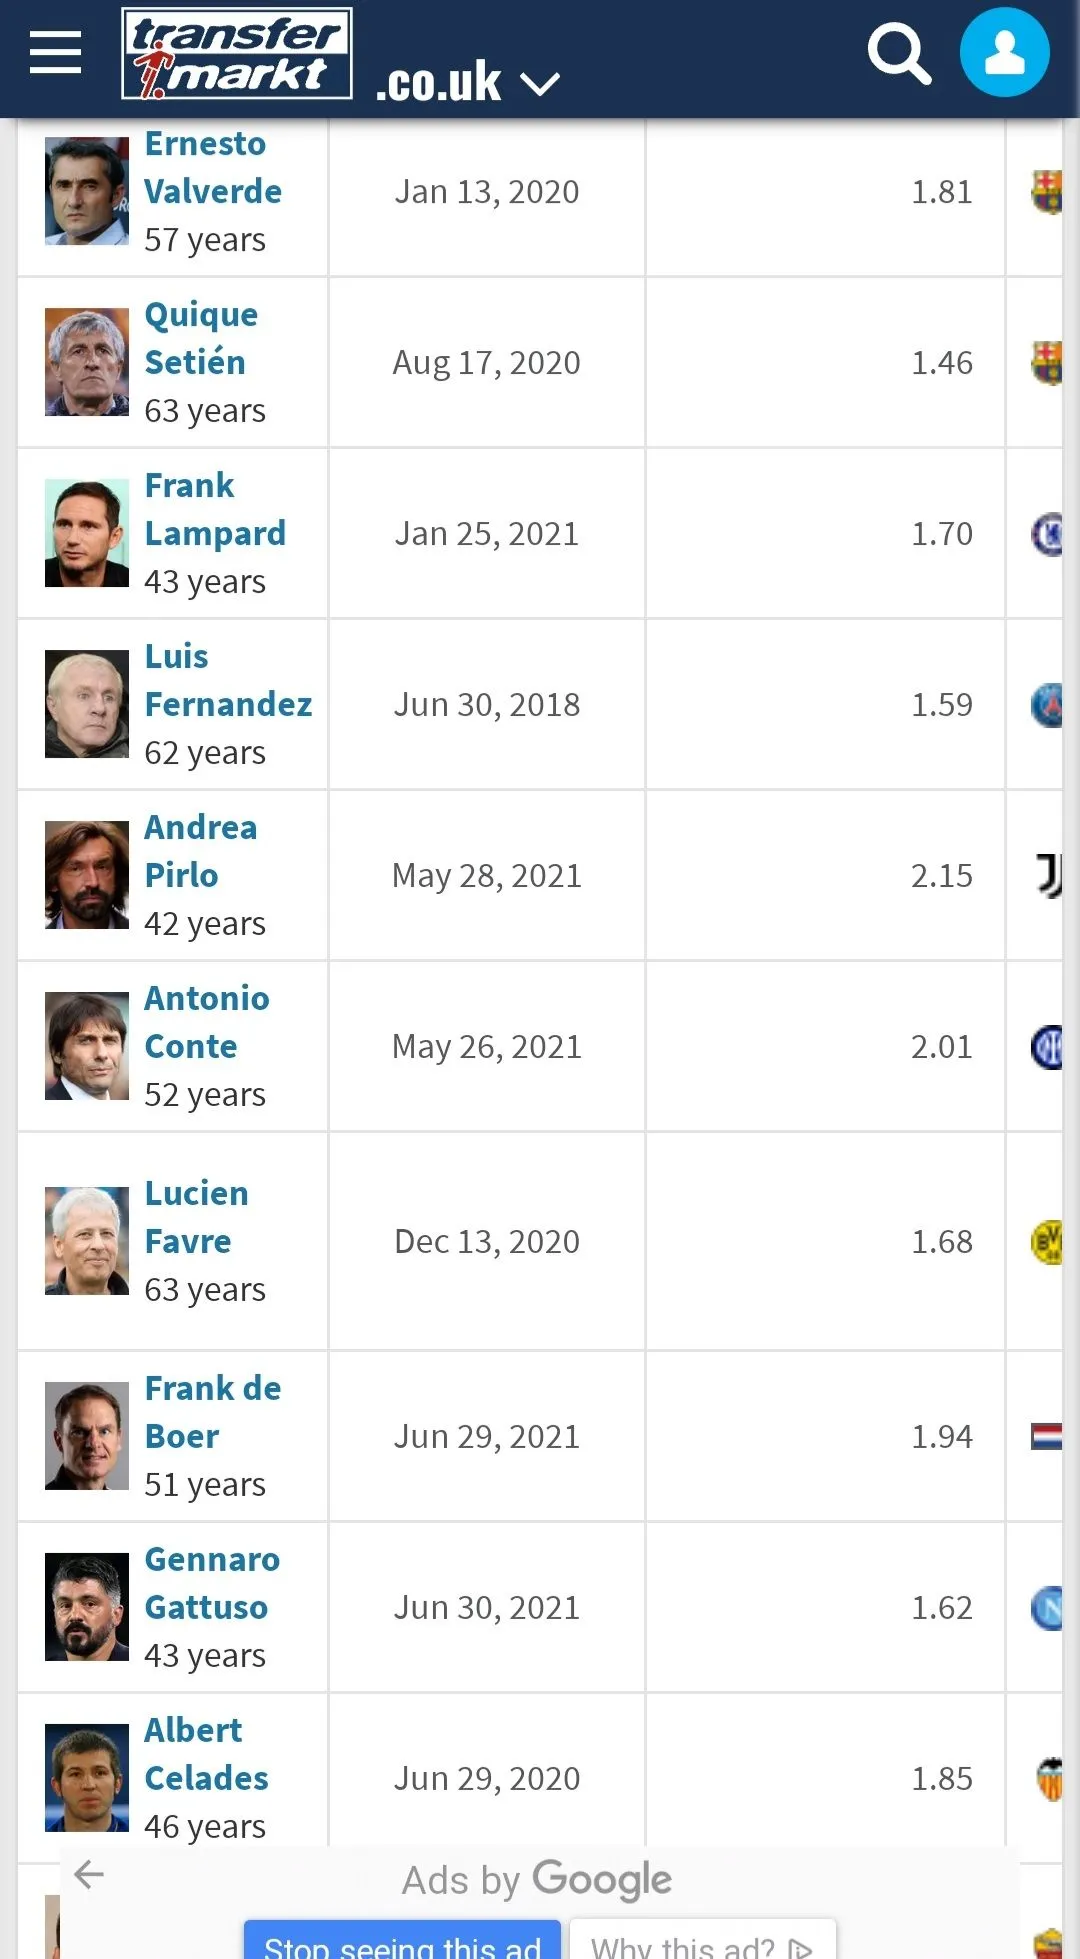Click Quique Setién's portrait thumbnail
The image size is (1080, 1959).
pos(87,362)
